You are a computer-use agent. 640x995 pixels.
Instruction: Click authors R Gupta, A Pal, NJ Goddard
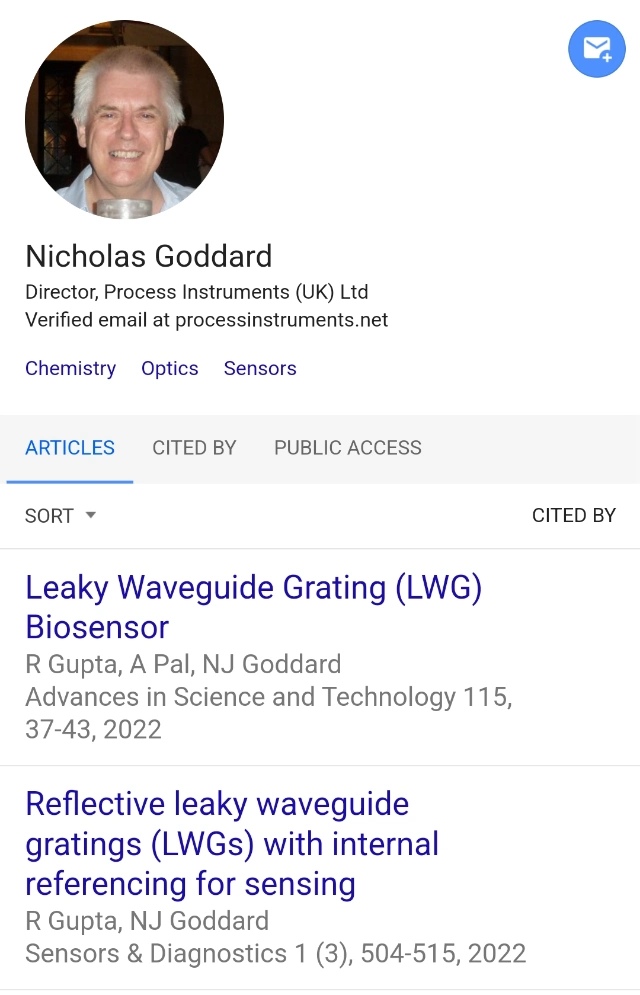[183, 664]
